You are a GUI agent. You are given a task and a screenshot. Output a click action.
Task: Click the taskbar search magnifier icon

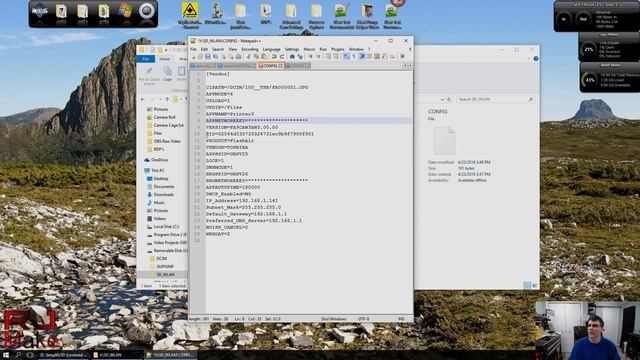[x=18, y=355]
